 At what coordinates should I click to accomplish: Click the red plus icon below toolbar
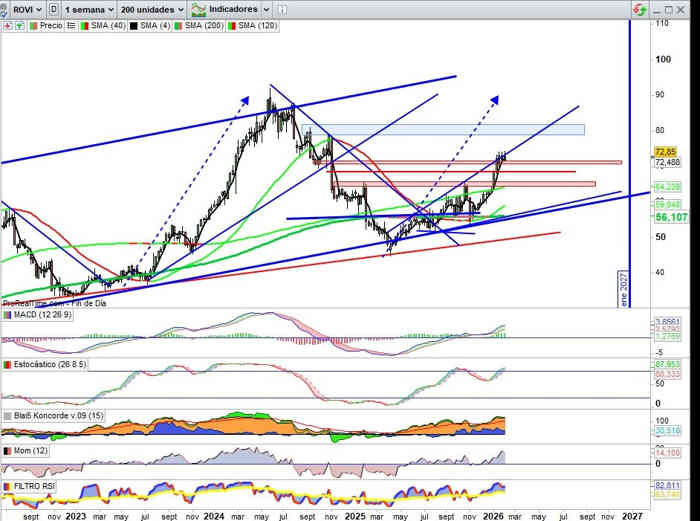[6, 25]
